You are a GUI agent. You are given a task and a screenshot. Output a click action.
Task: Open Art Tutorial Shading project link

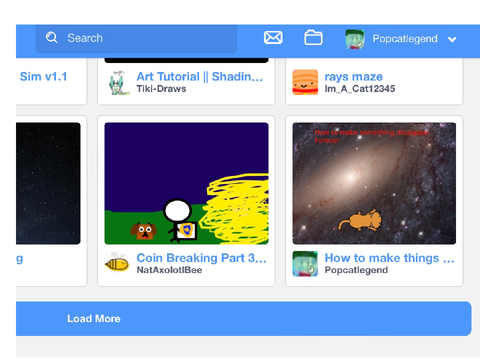point(200,76)
